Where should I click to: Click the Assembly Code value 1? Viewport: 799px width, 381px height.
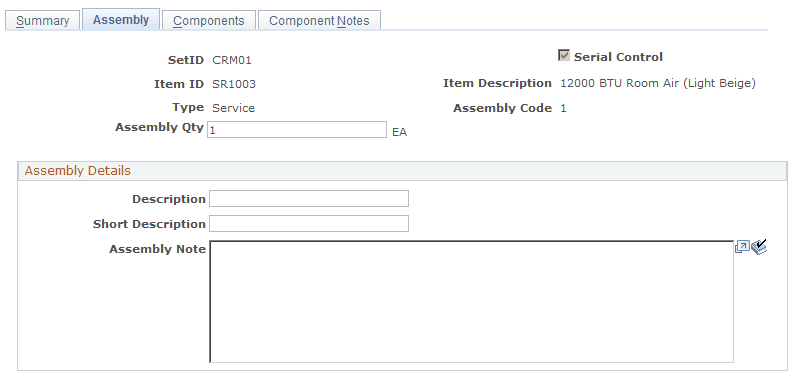pyautogui.click(x=563, y=108)
